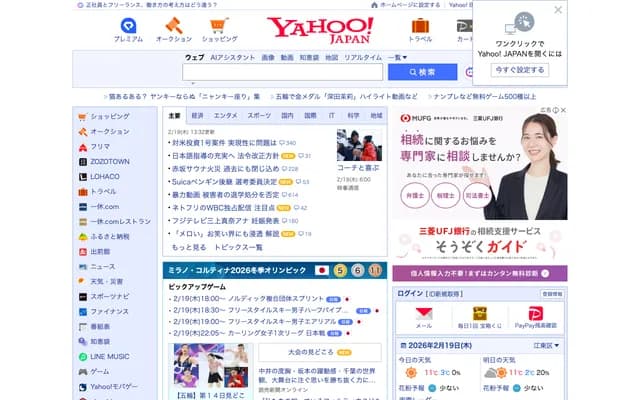Open the Premium service icon
The width and height of the screenshot is (640, 400).
128,26
